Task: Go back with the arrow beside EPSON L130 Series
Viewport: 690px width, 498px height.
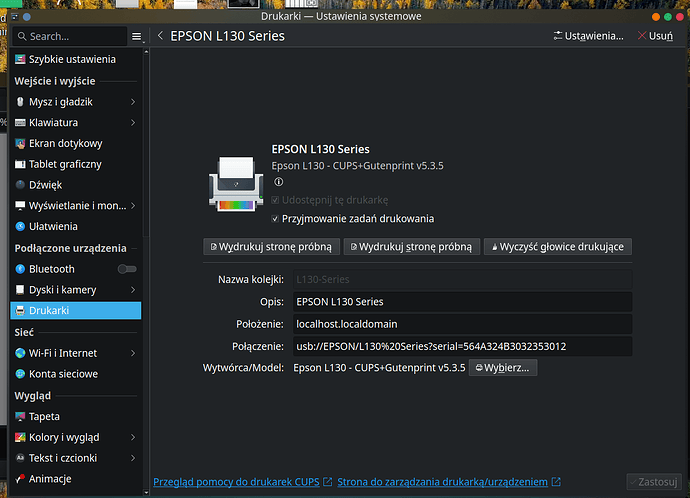Action: [161, 36]
